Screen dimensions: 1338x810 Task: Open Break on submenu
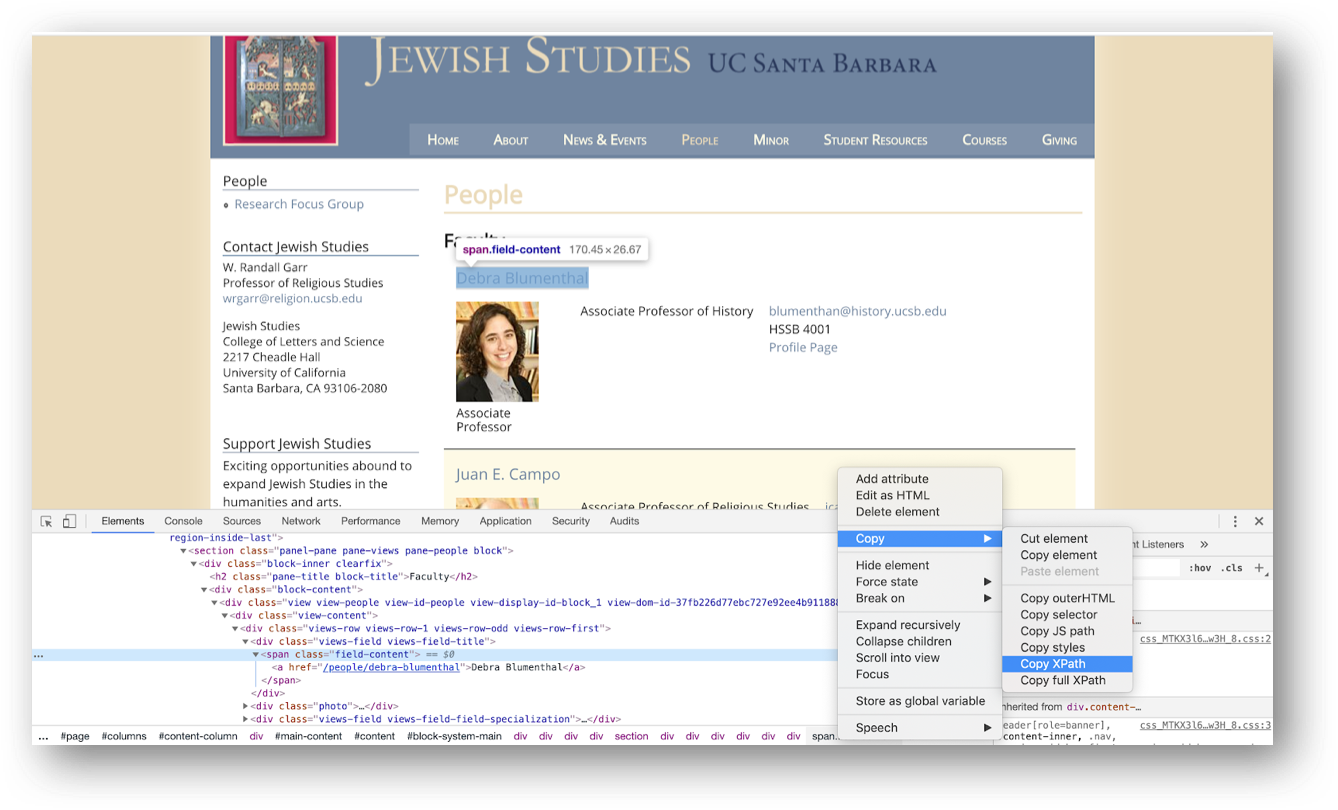pyautogui.click(x=919, y=598)
